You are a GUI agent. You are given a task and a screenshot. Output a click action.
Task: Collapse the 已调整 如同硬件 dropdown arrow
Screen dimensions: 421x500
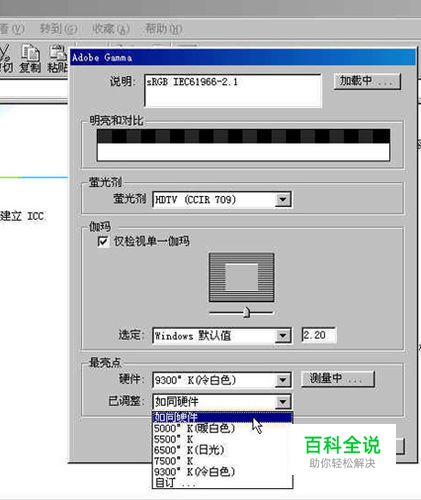(283, 402)
